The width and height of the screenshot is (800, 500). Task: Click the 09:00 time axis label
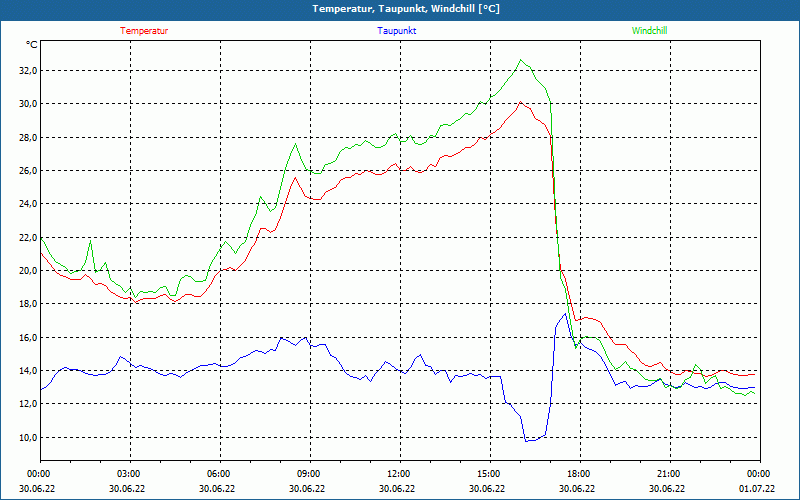308,474
